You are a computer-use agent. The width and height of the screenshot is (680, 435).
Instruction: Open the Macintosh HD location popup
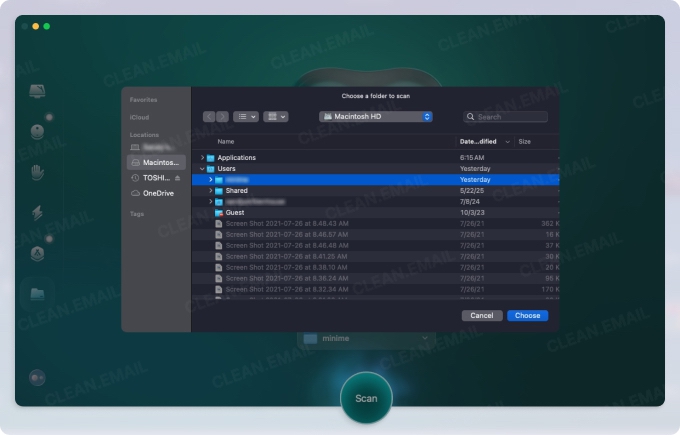coord(376,117)
